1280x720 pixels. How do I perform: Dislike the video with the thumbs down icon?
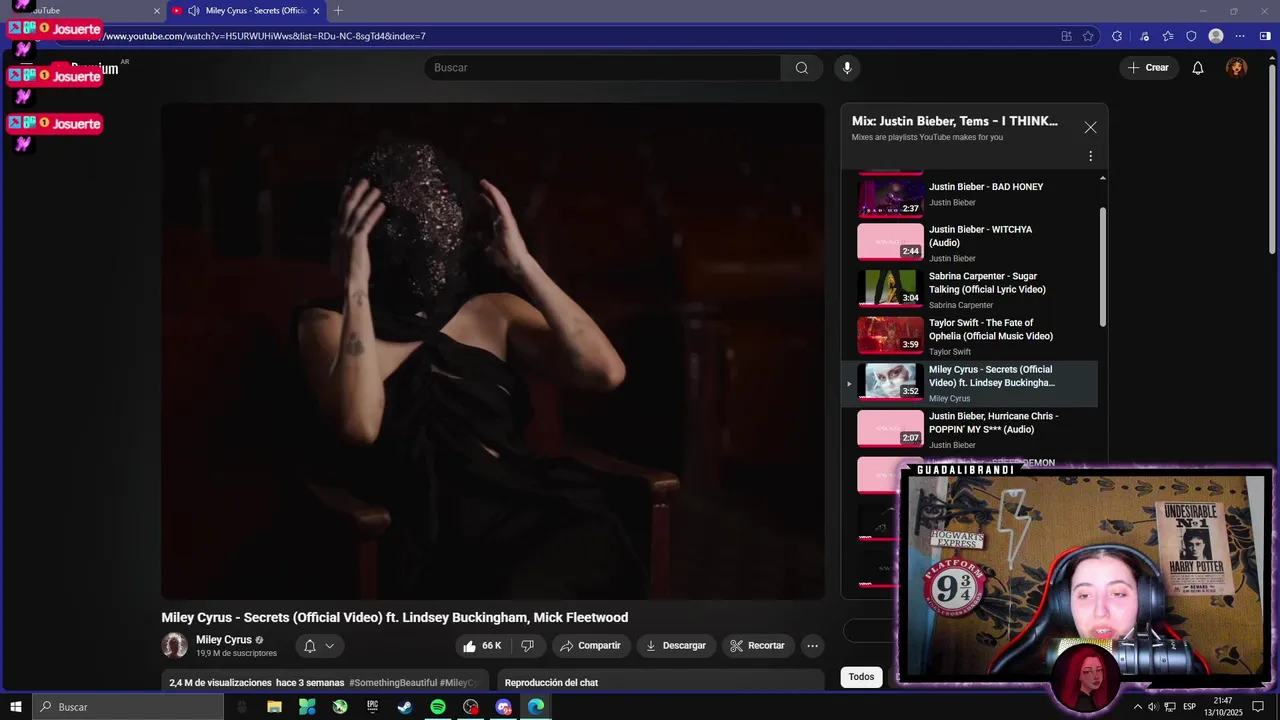click(528, 646)
